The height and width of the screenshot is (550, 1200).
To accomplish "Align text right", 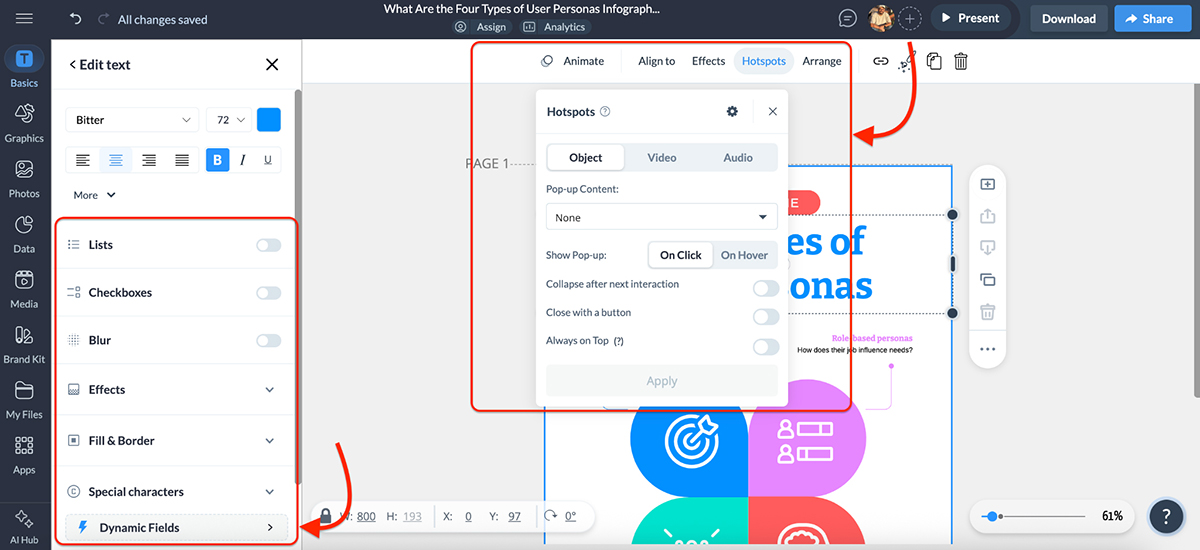I will (x=149, y=160).
